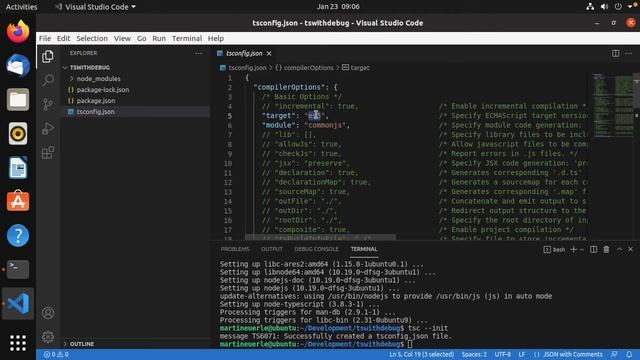Click the editor minimap preview
The image size is (640, 360).
[x=612, y=106]
